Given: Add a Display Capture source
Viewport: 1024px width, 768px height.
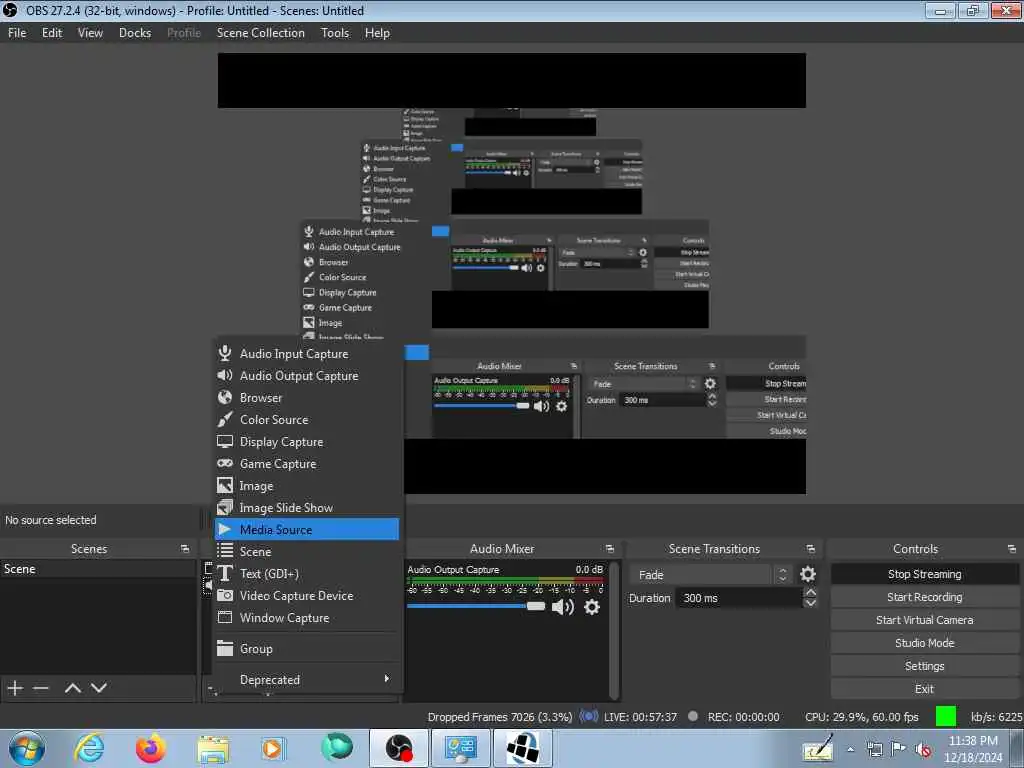Looking at the screenshot, I should (307, 442).
